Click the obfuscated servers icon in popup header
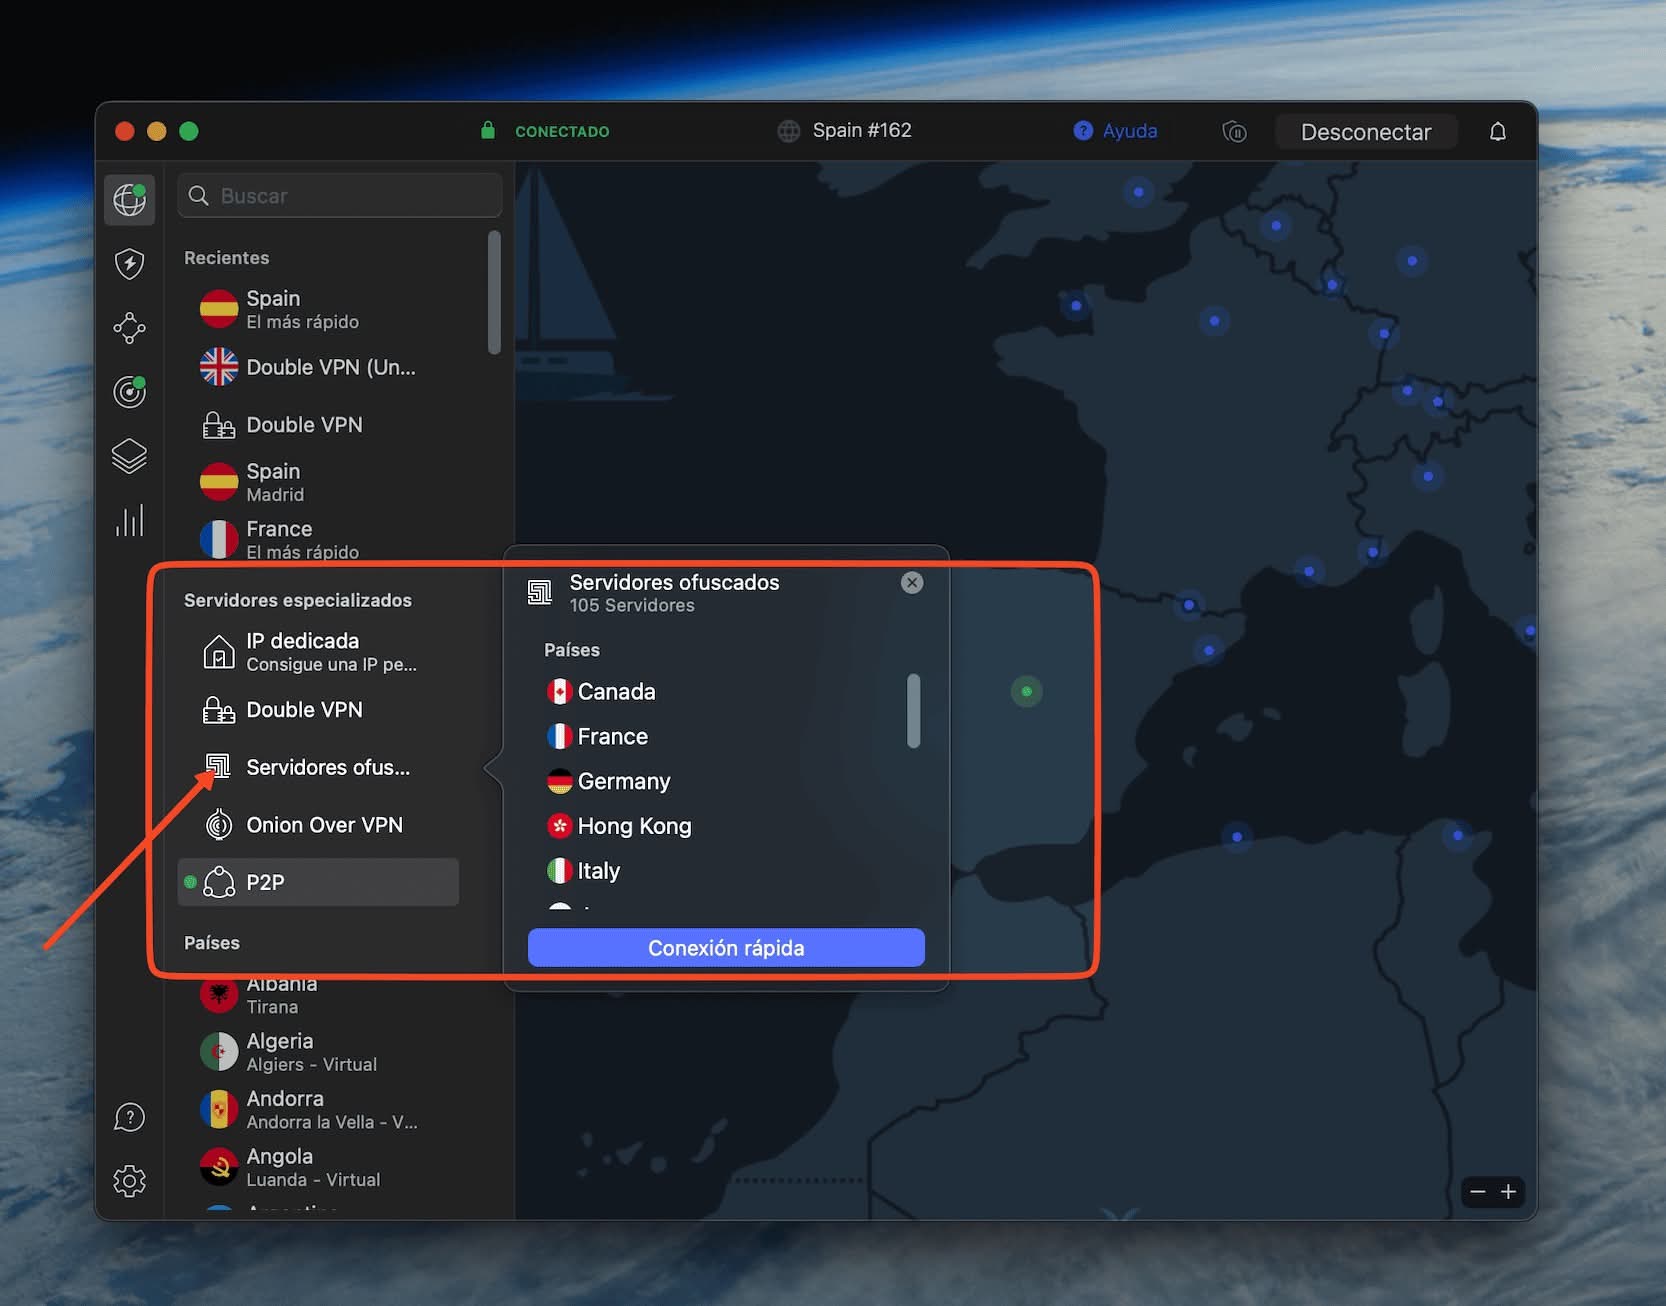Image resolution: width=1666 pixels, height=1306 pixels. (x=540, y=593)
